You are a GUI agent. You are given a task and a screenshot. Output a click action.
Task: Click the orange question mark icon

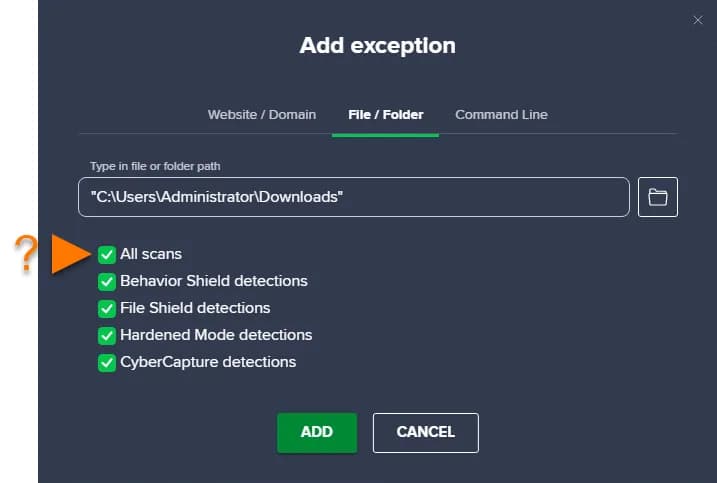pyautogui.click(x=28, y=255)
